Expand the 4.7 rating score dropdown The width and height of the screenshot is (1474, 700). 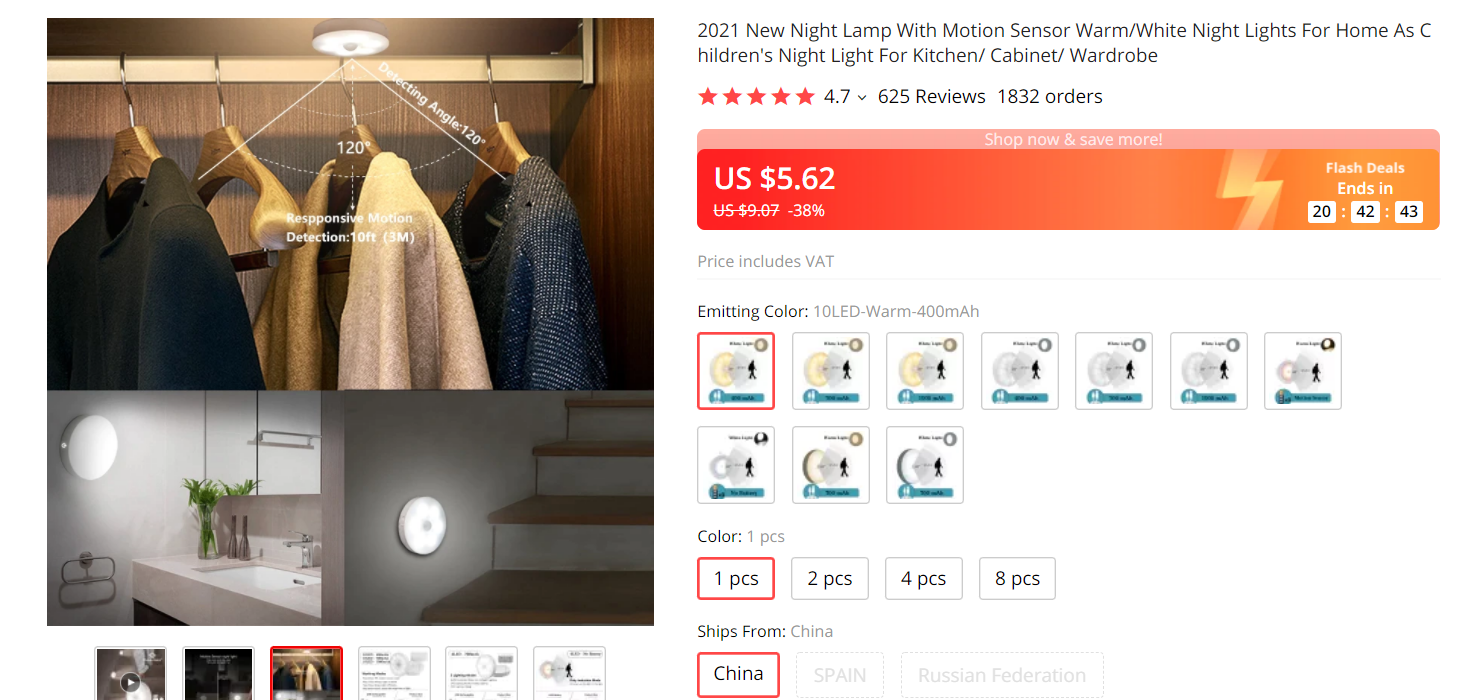click(861, 97)
